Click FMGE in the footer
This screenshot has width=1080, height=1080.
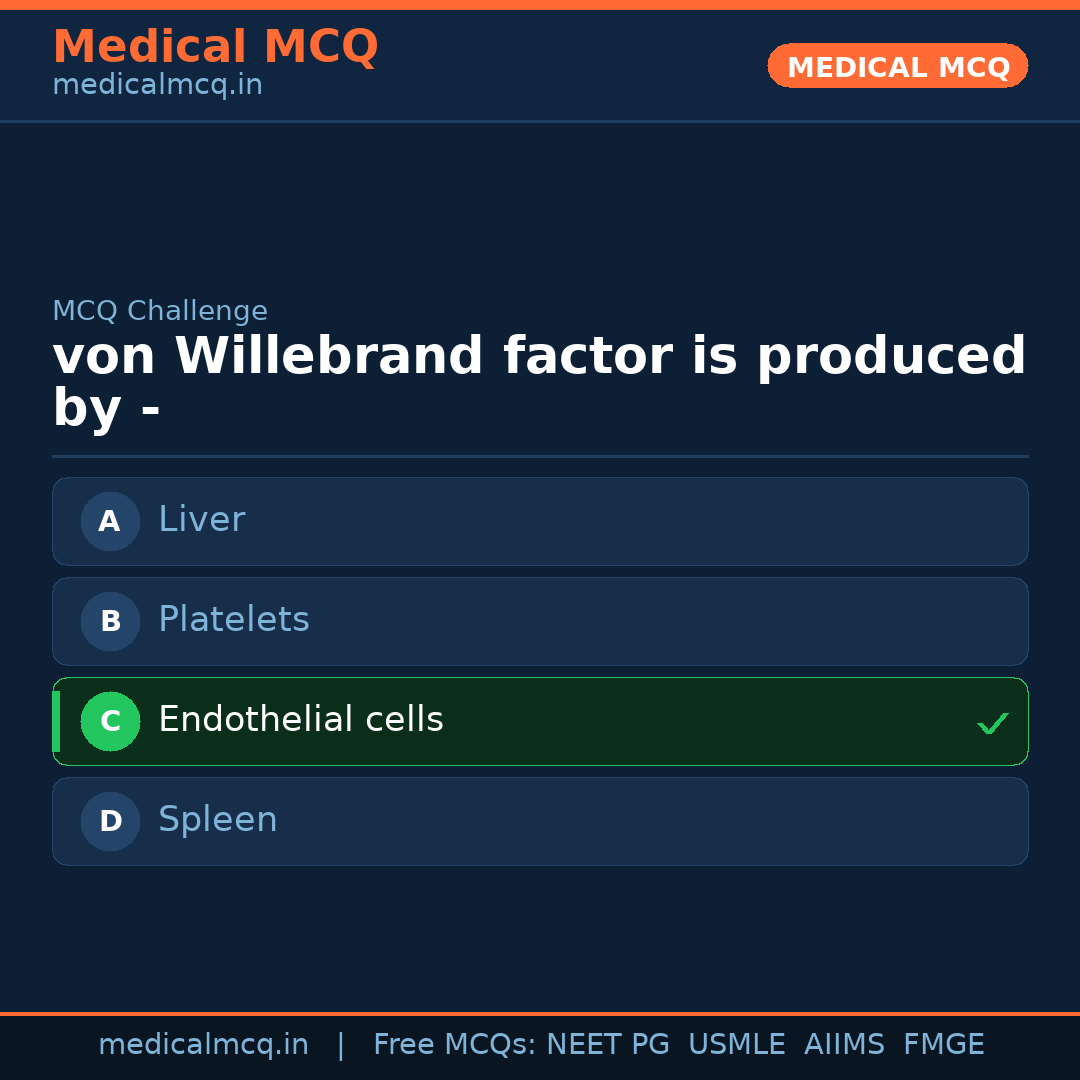pos(943,1045)
